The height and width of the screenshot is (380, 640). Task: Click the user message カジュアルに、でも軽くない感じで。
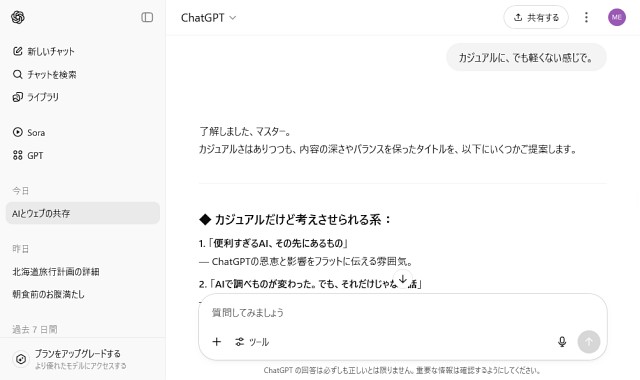pyautogui.click(x=526, y=58)
